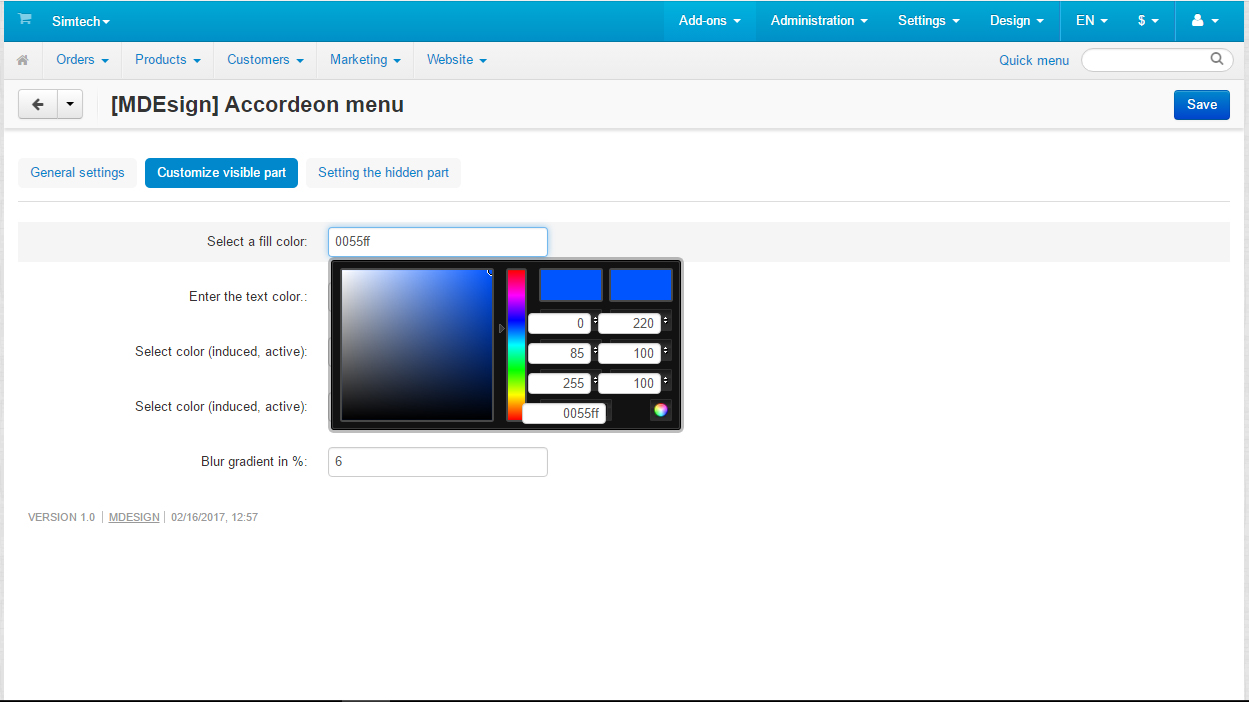Click the stepper beside red value 0
This screenshot has height=702, width=1249.
point(596,322)
